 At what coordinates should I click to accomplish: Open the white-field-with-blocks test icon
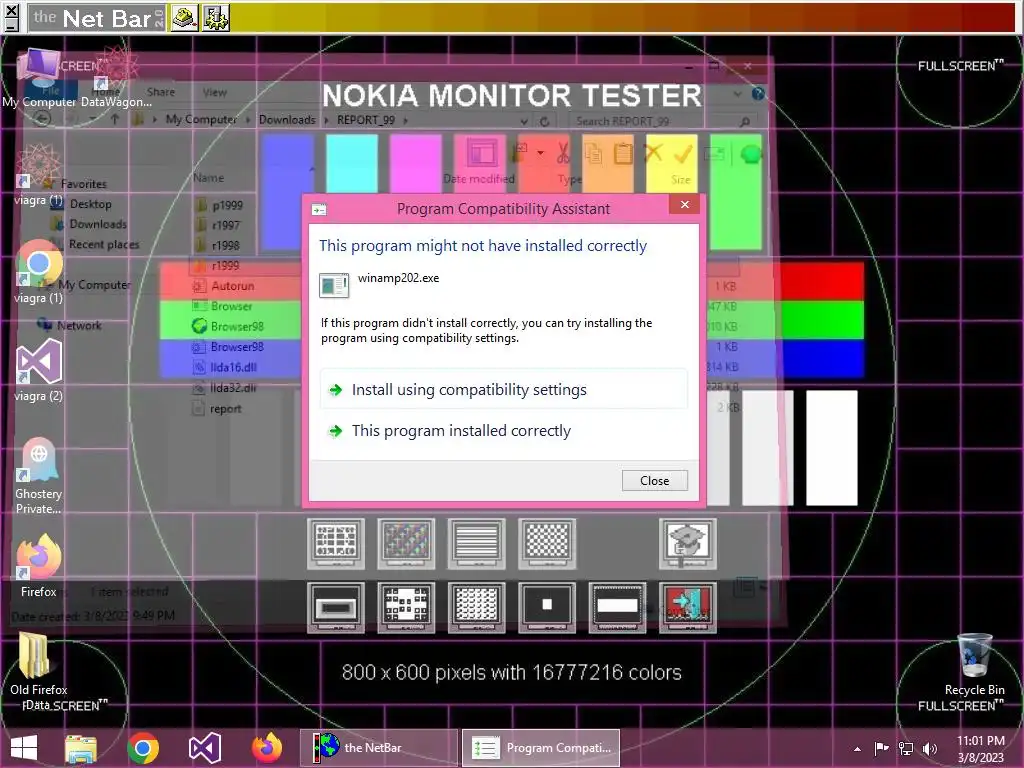tap(406, 607)
